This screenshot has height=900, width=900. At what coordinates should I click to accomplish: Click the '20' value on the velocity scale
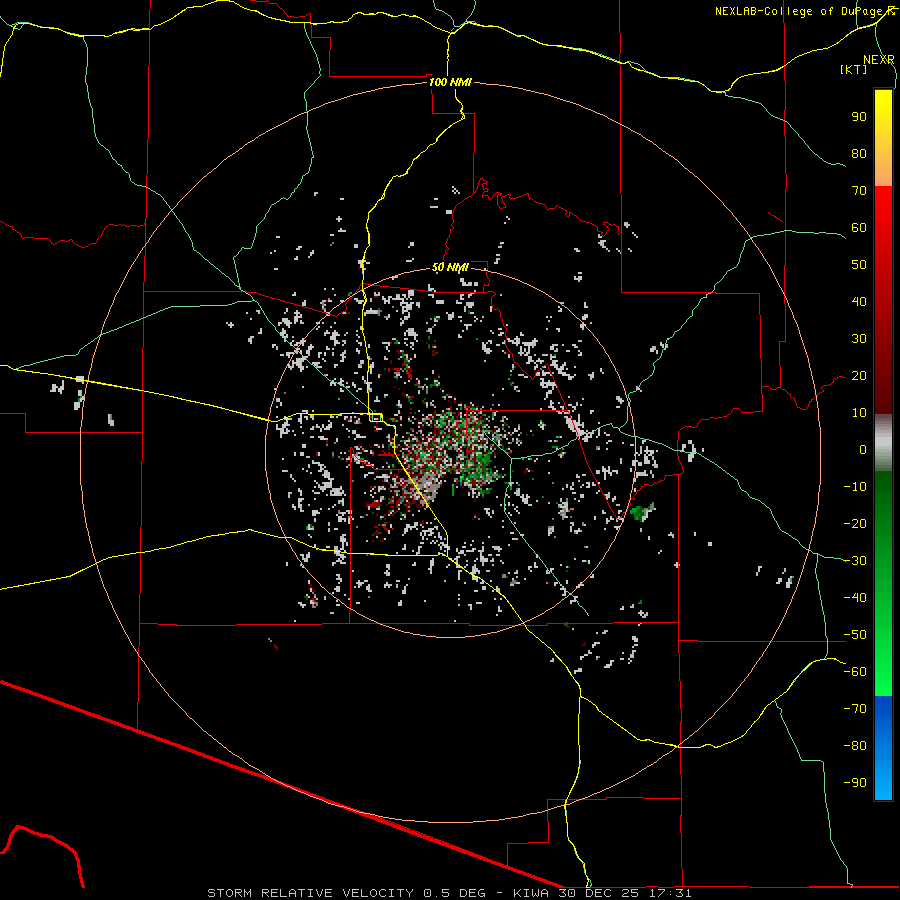pos(859,375)
